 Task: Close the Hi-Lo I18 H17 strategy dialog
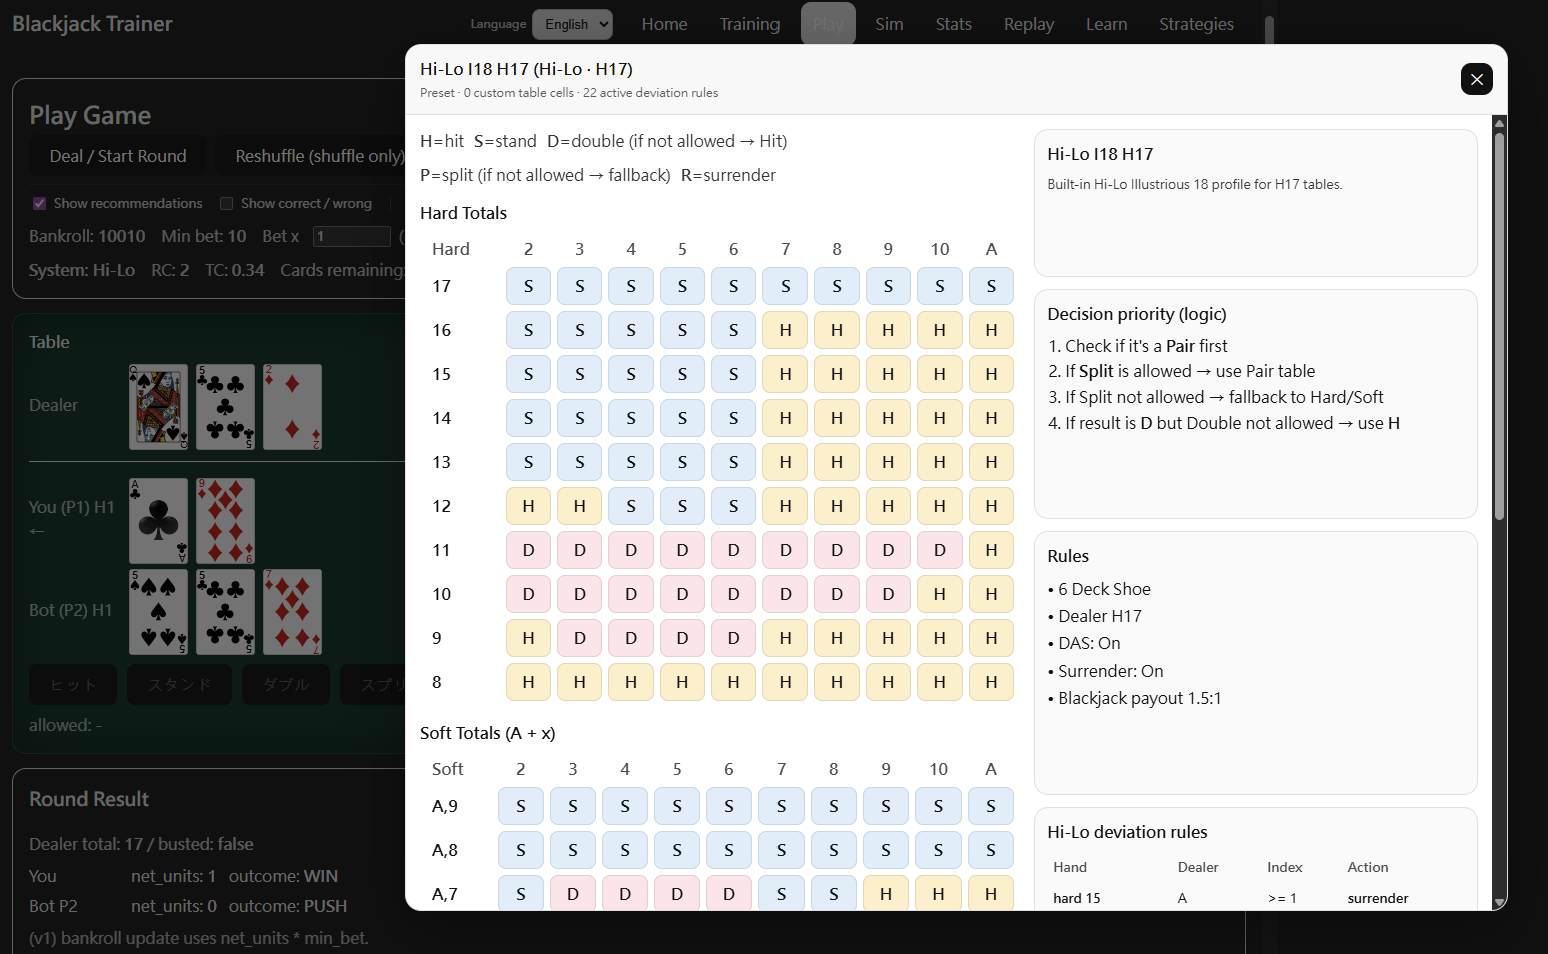coord(1476,79)
